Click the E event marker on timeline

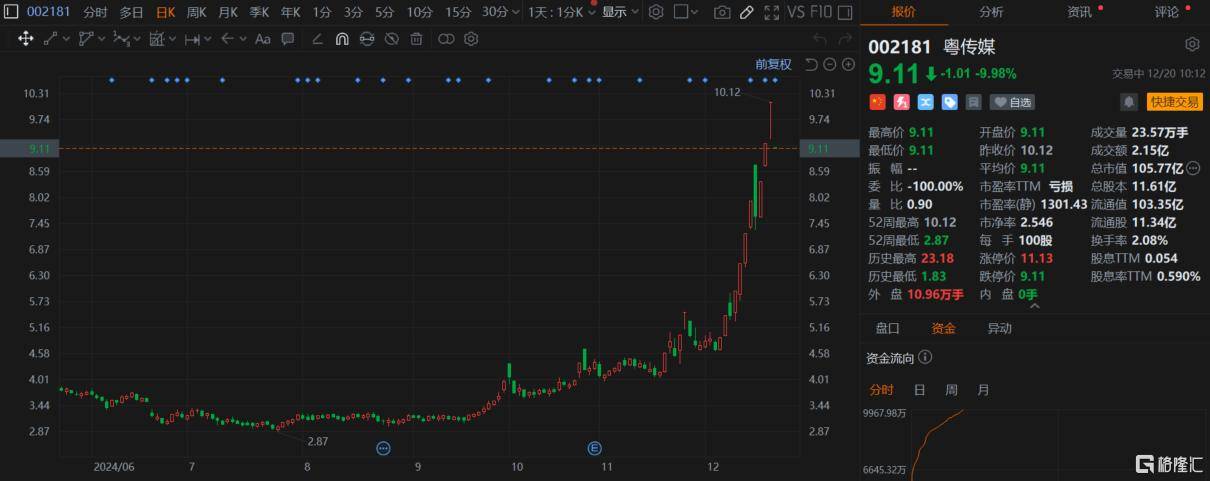click(594, 448)
